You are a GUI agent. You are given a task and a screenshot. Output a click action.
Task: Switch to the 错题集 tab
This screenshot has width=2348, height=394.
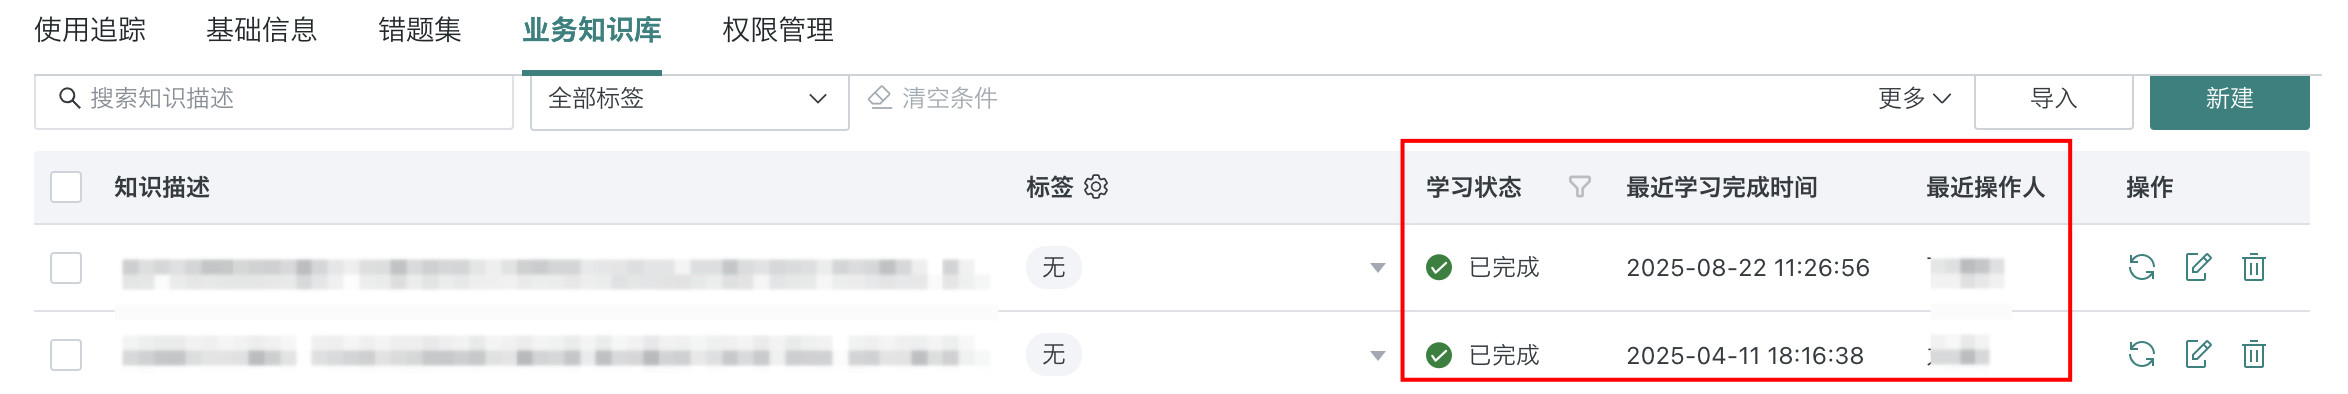point(420,30)
